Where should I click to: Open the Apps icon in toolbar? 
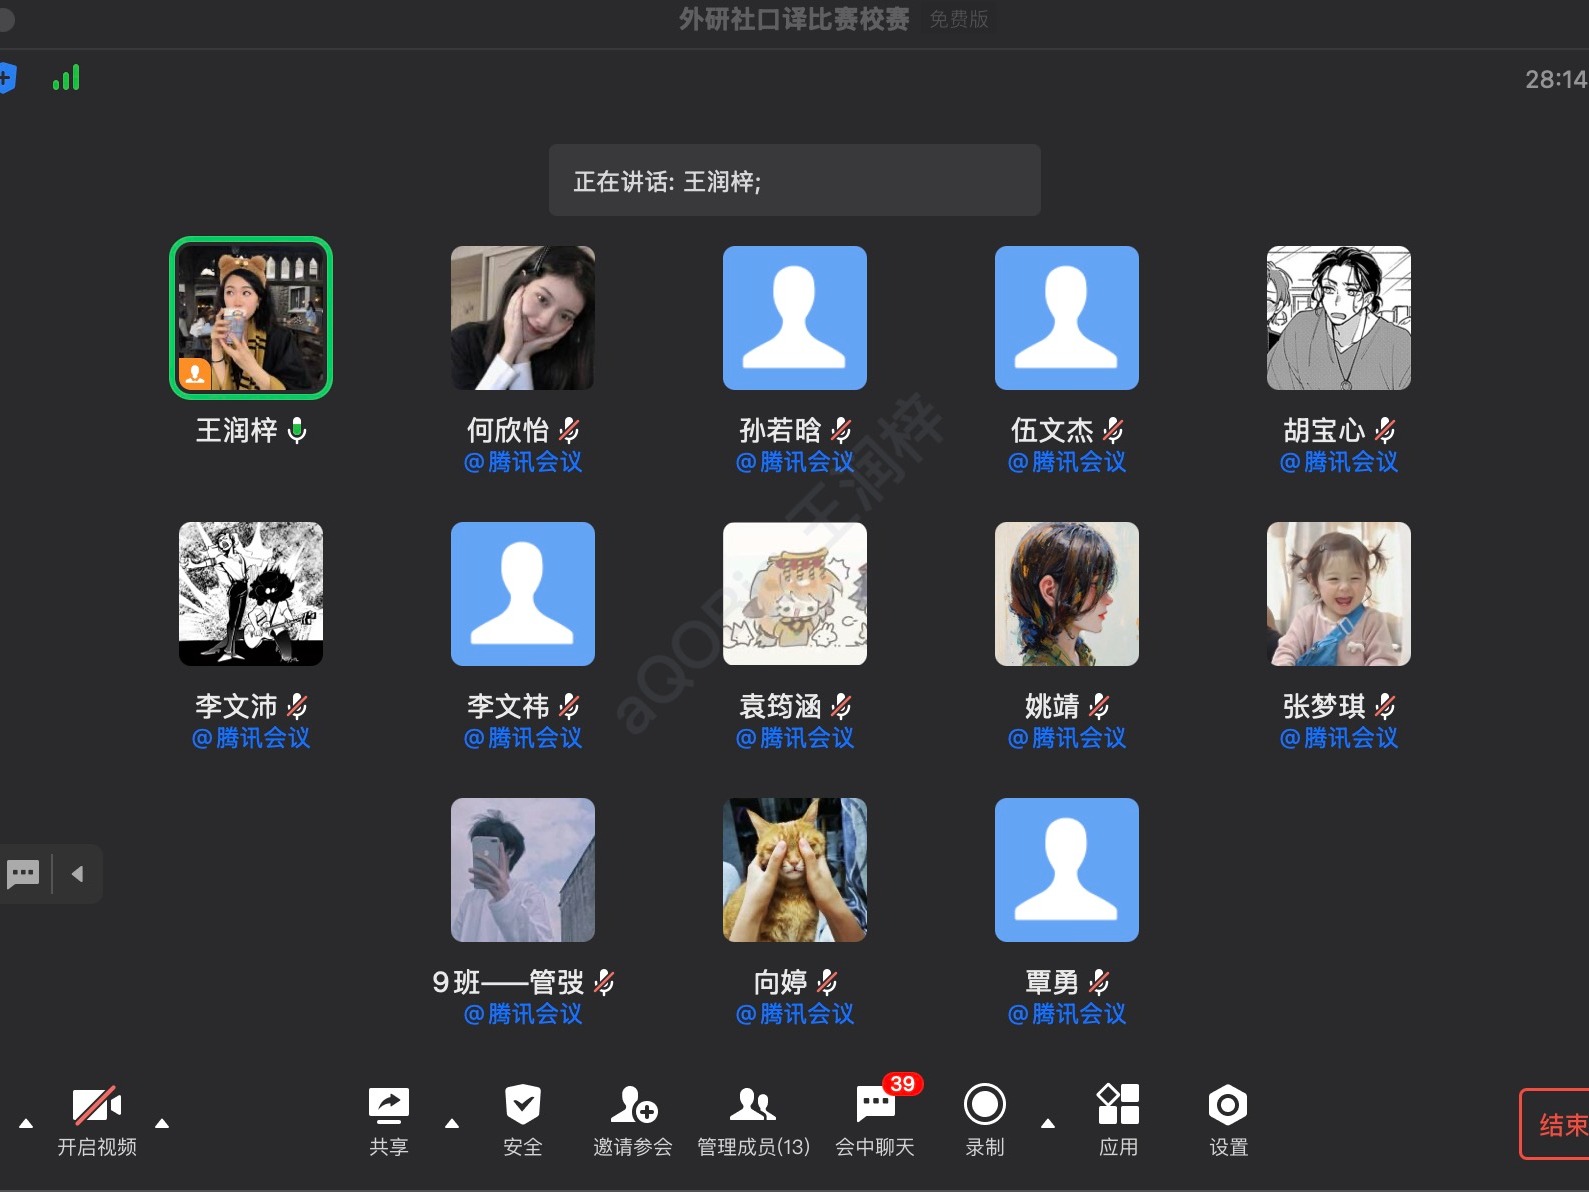point(1118,1106)
